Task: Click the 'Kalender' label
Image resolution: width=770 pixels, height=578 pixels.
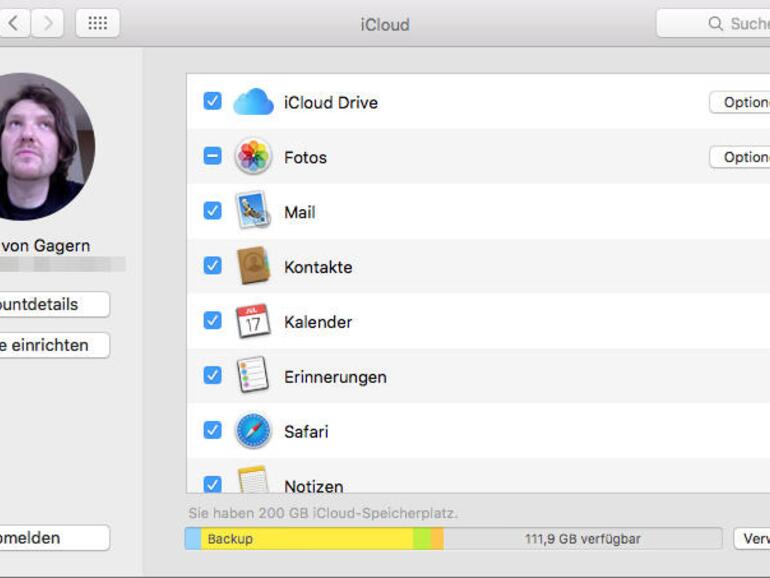Action: click(x=318, y=322)
